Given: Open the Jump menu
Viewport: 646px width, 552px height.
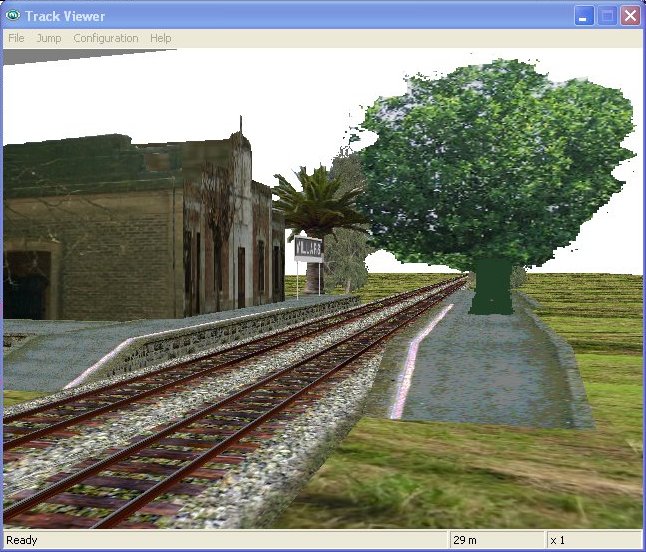Looking at the screenshot, I should tap(49, 38).
